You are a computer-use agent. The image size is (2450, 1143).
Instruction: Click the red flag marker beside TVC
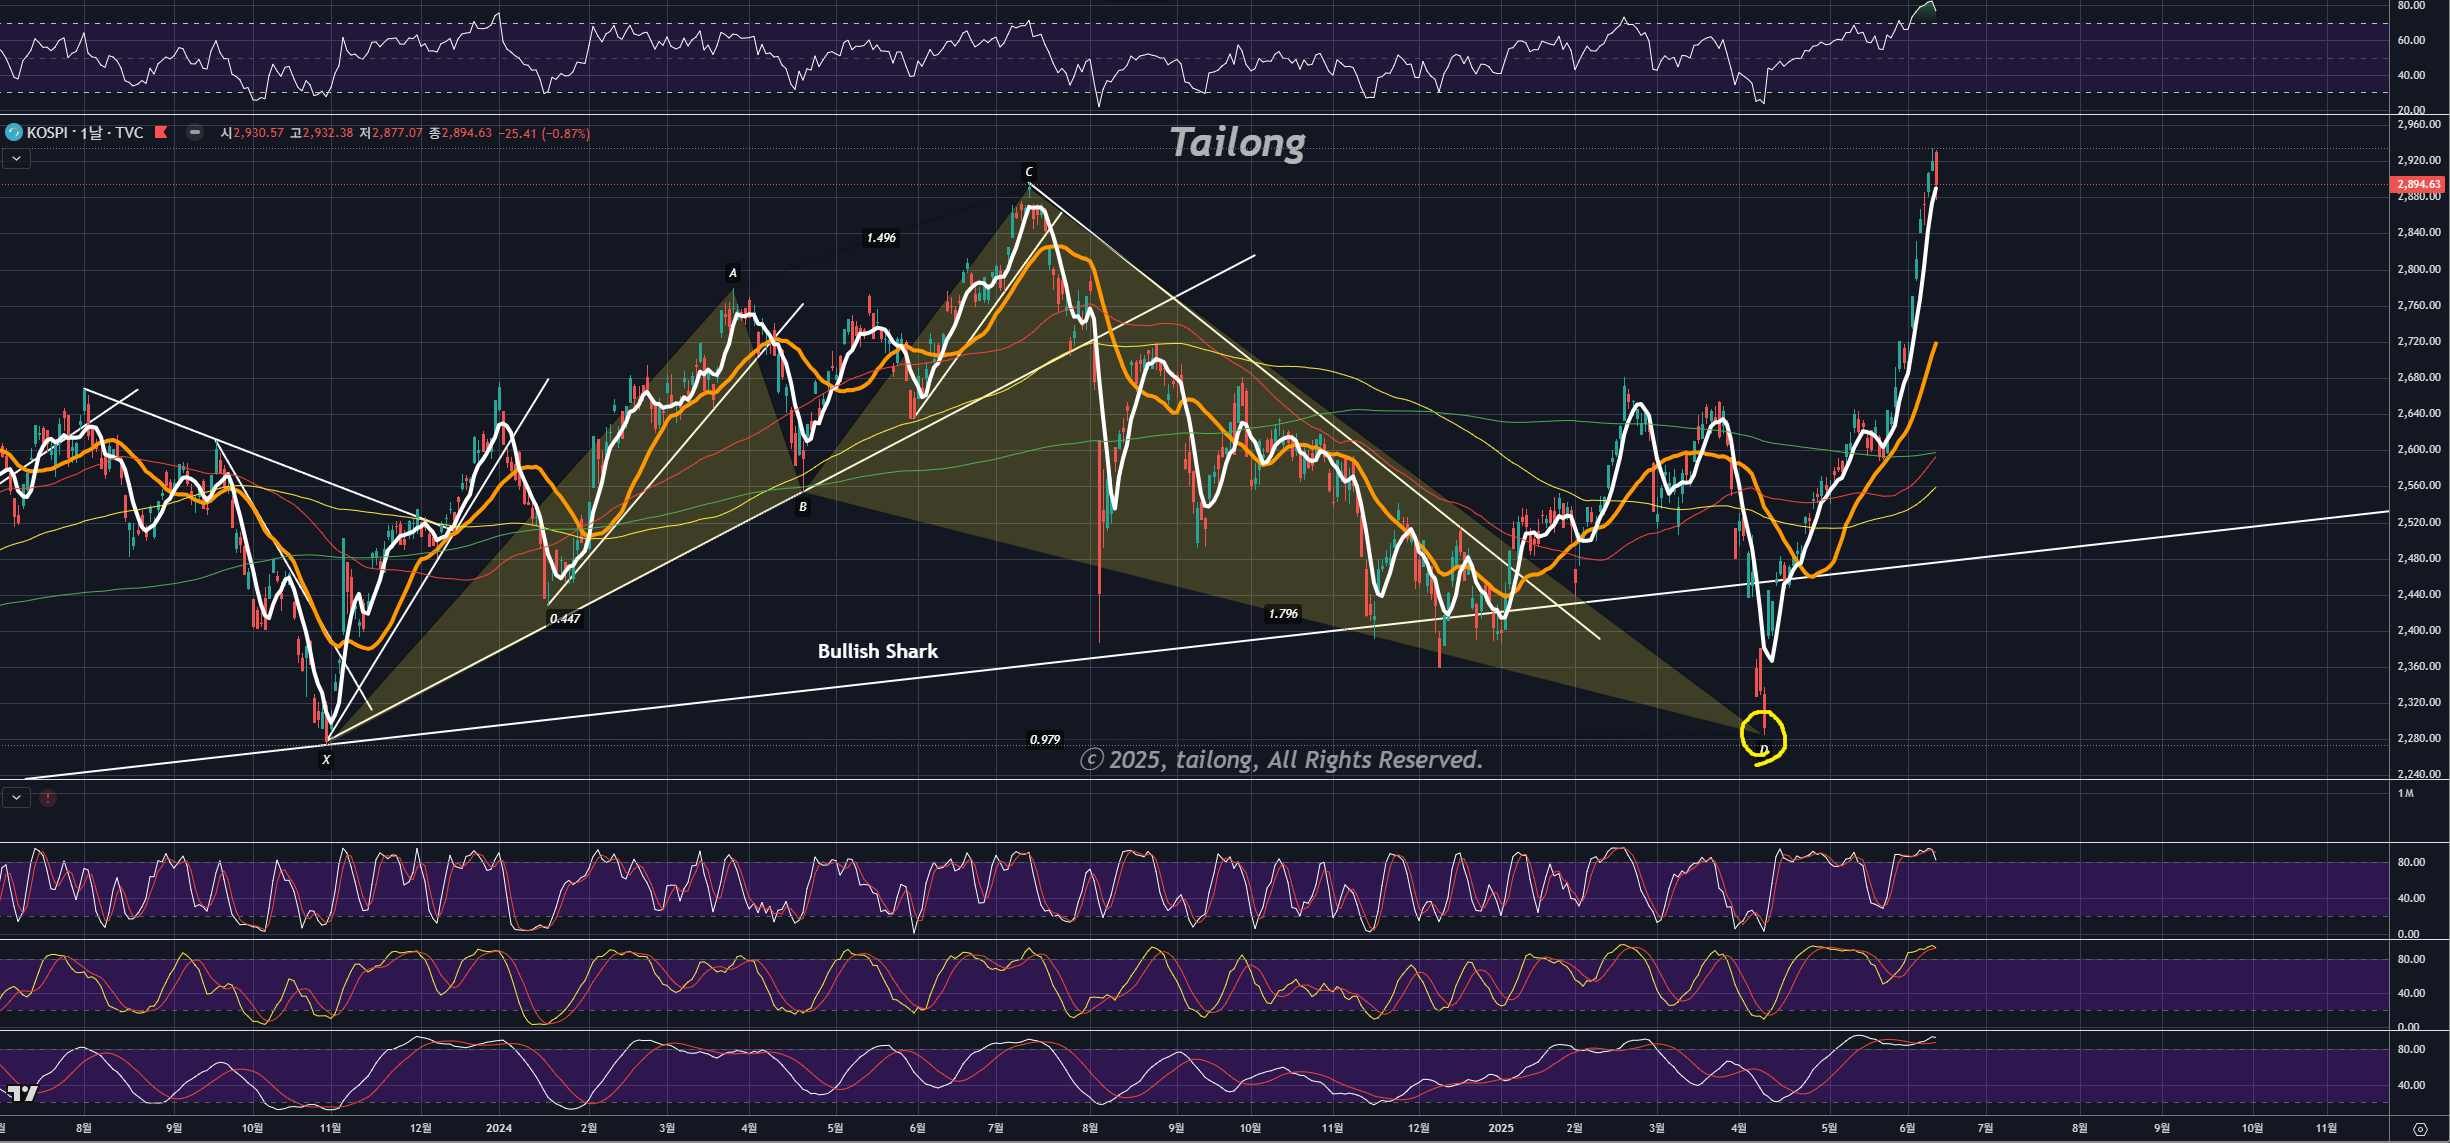[161, 133]
